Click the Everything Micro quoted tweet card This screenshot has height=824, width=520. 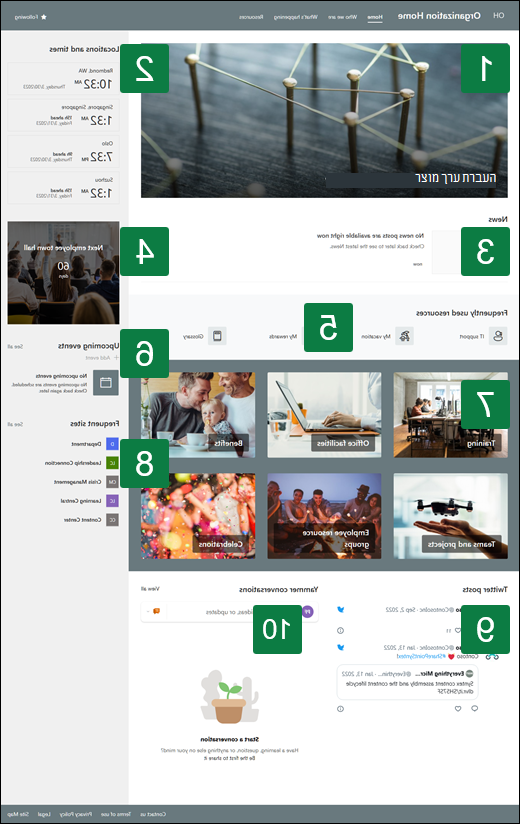point(408,683)
